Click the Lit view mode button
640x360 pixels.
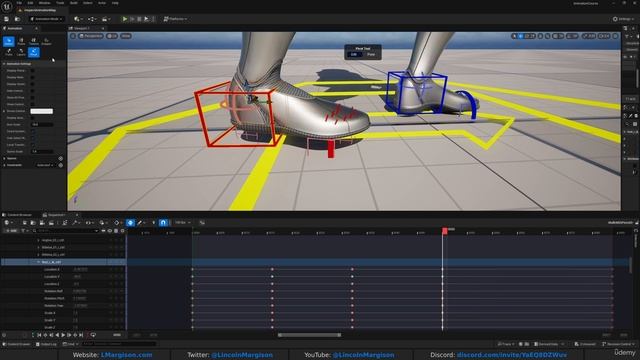point(112,36)
